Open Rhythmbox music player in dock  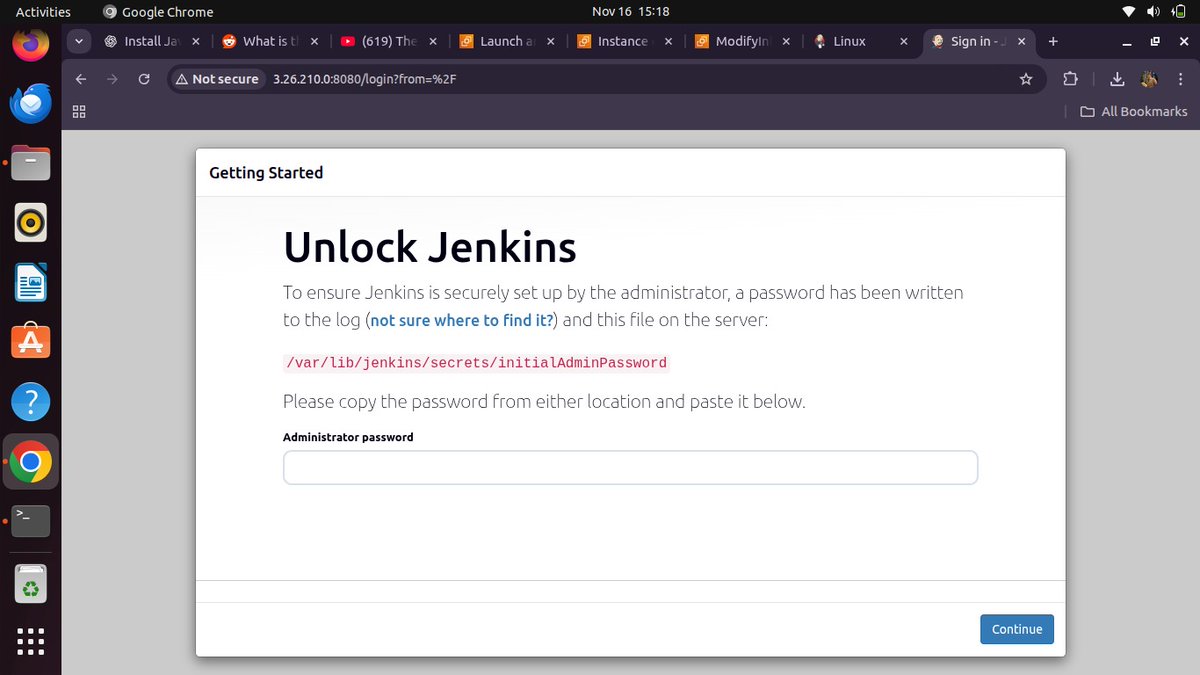coord(31,222)
